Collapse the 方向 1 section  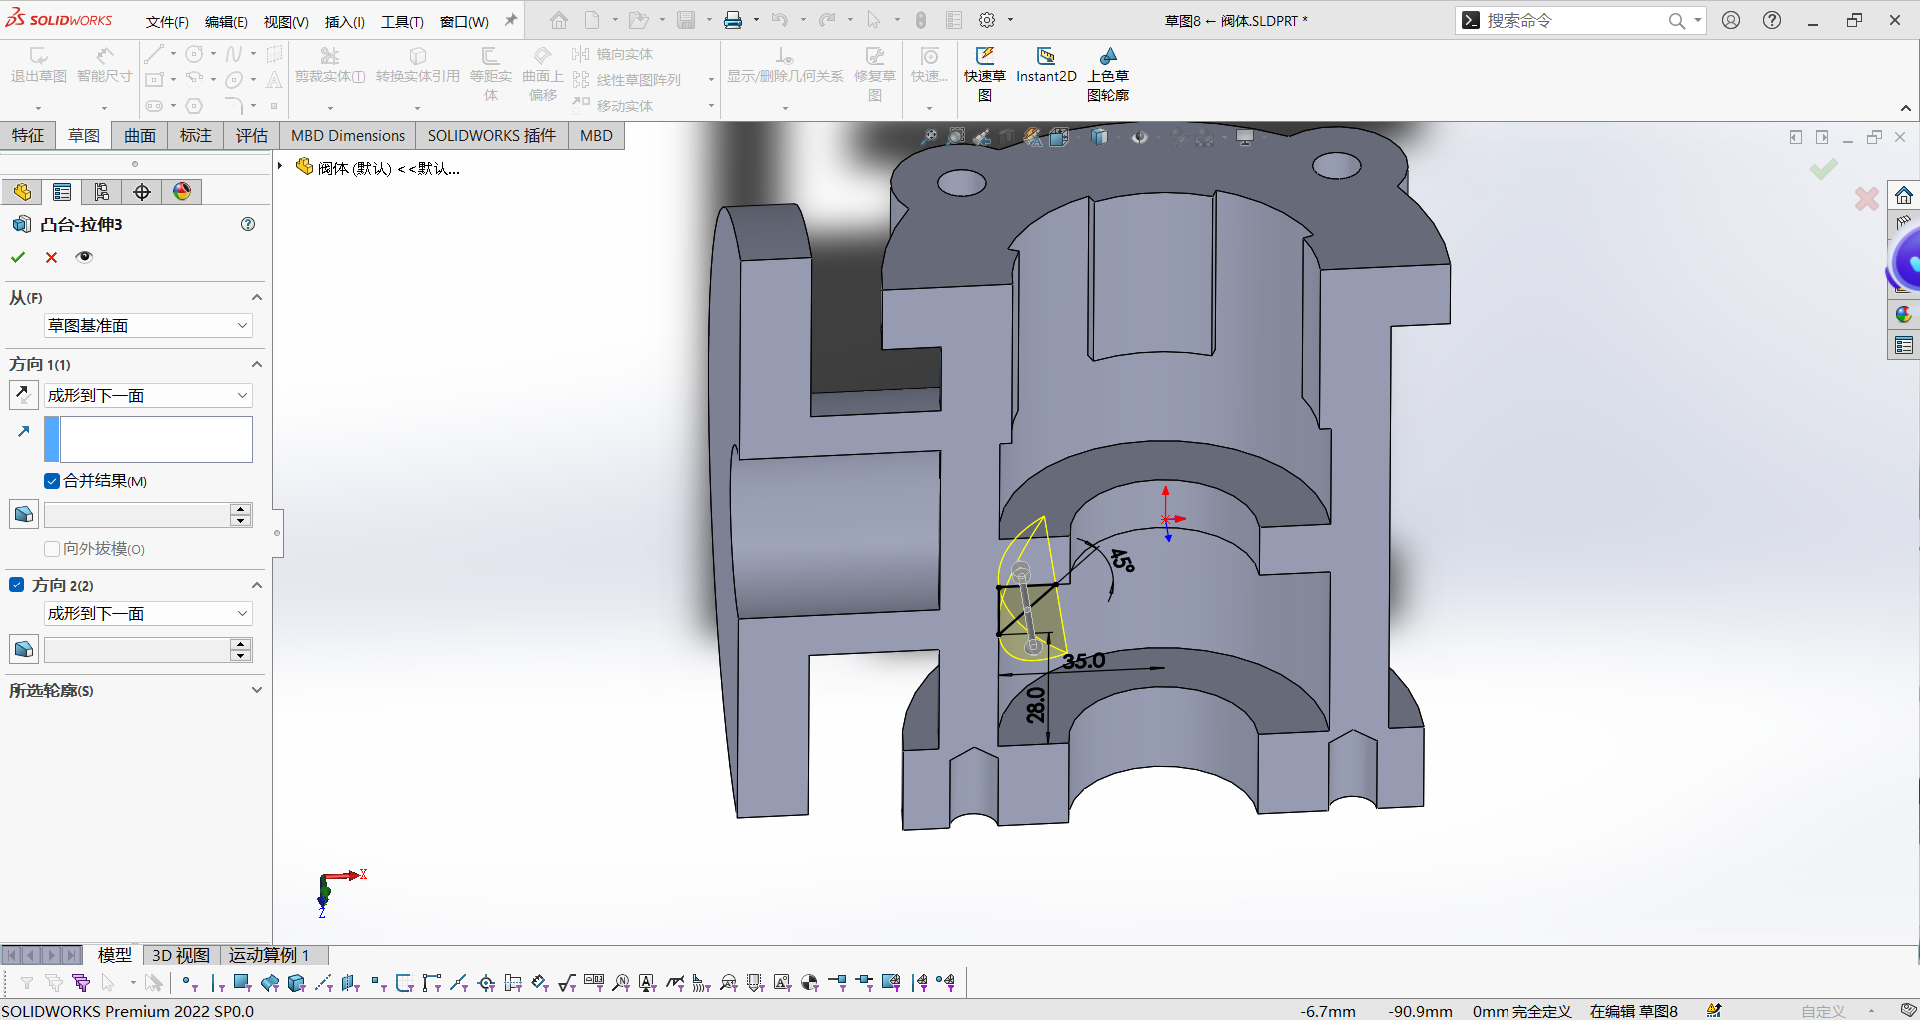click(257, 364)
